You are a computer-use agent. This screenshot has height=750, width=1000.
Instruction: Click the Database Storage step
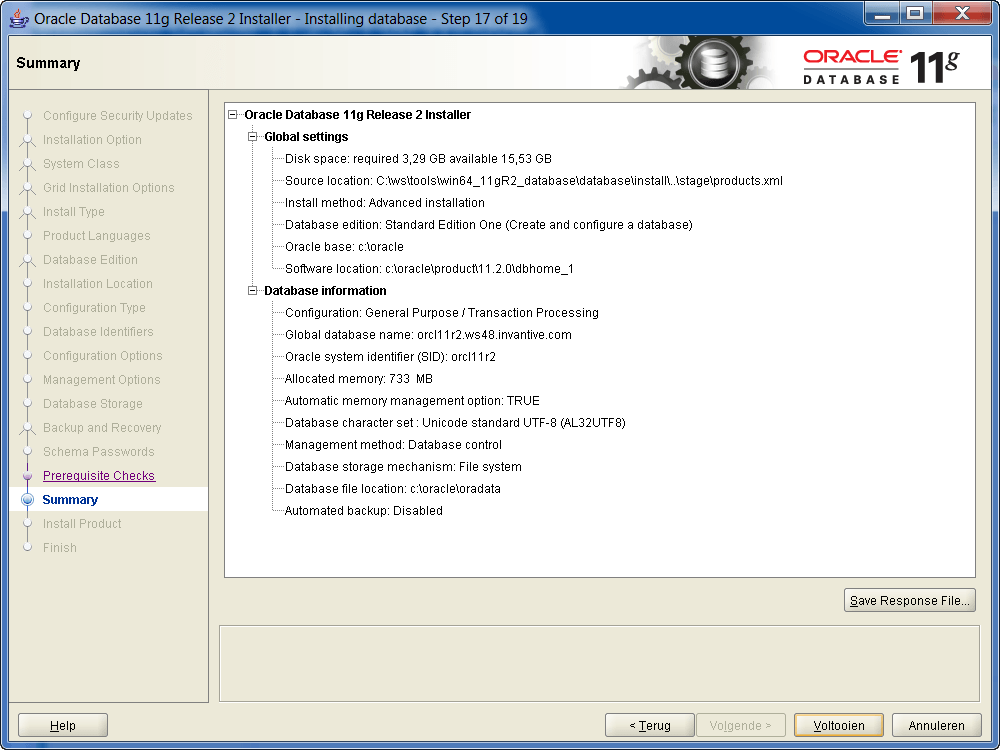(92, 404)
